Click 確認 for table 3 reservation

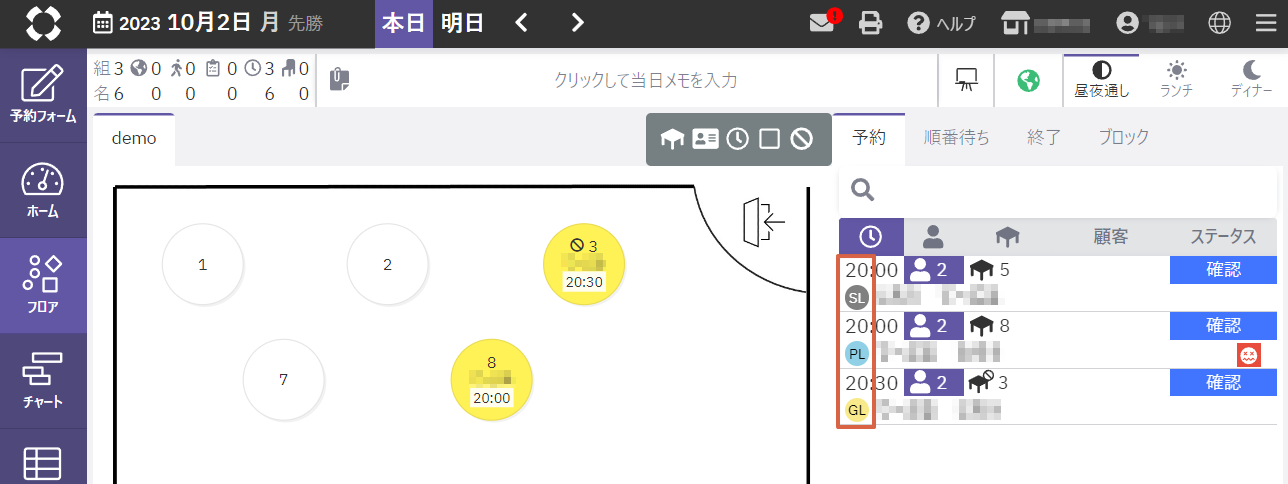[1223, 383]
